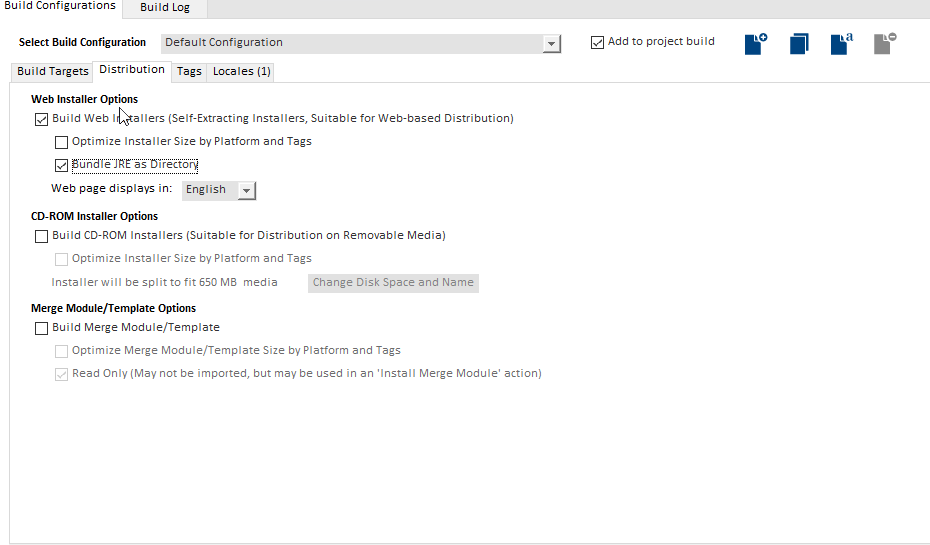Click the duplicate build configuration icon
This screenshot has width=930, height=545.
pyautogui.click(x=799, y=44)
